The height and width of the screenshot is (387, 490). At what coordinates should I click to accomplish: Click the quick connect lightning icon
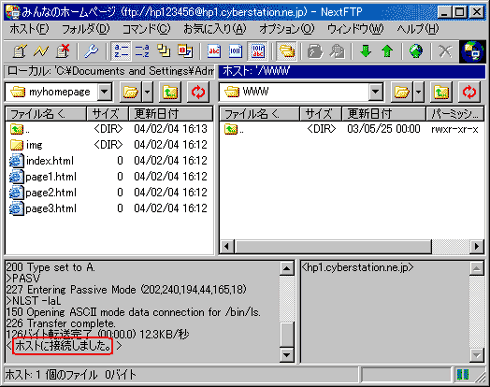(41, 51)
